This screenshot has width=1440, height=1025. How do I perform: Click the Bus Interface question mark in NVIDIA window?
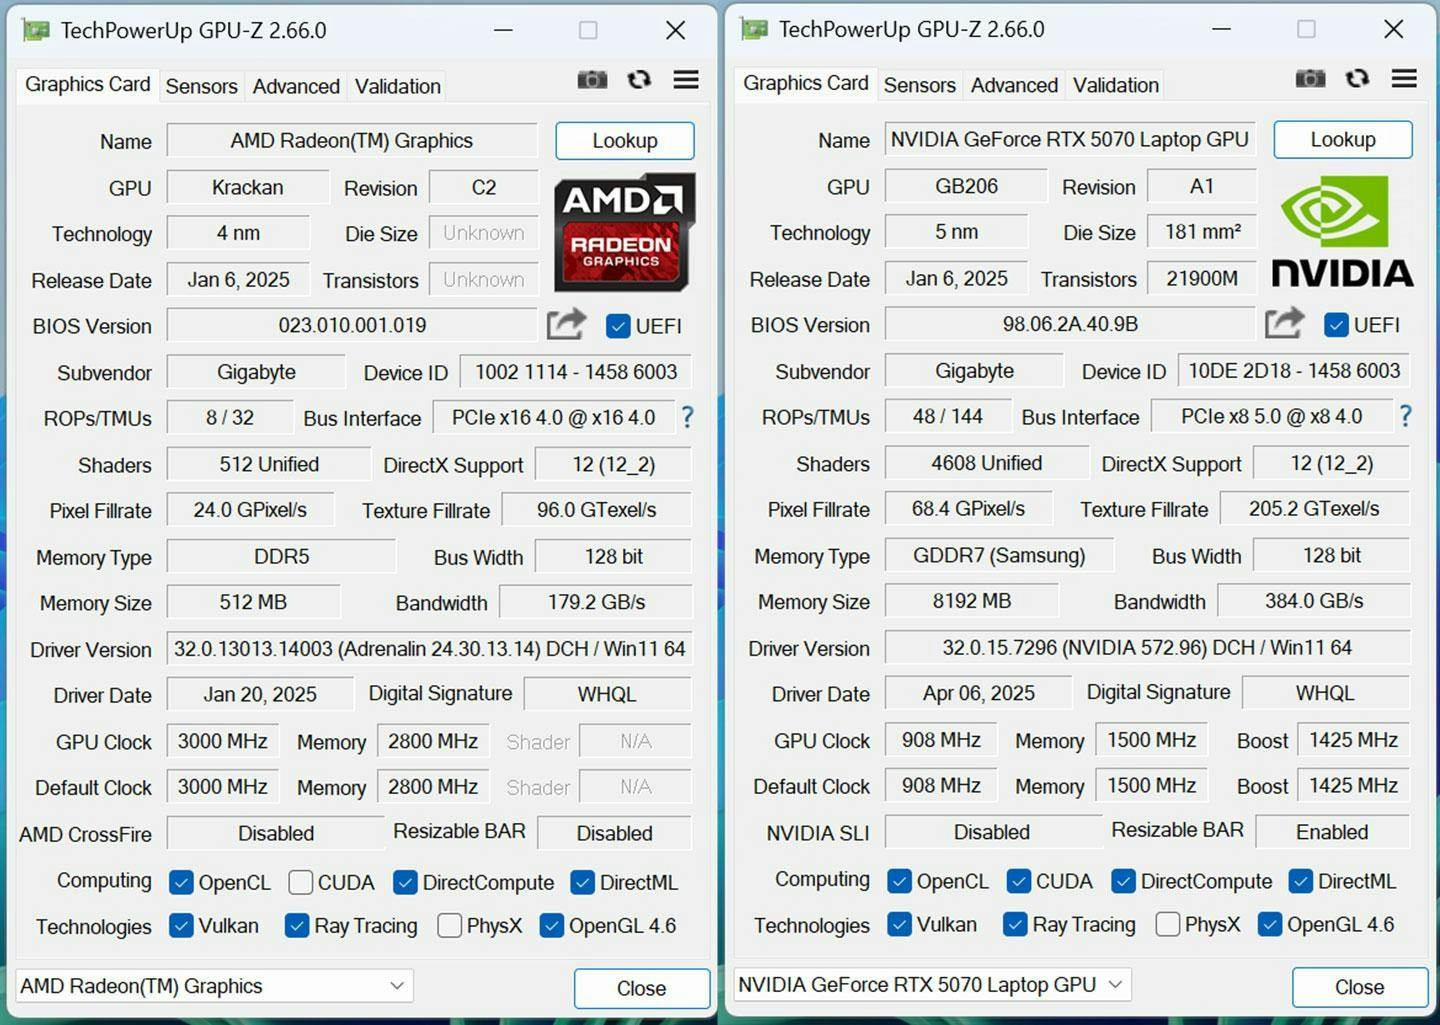(x=1405, y=416)
